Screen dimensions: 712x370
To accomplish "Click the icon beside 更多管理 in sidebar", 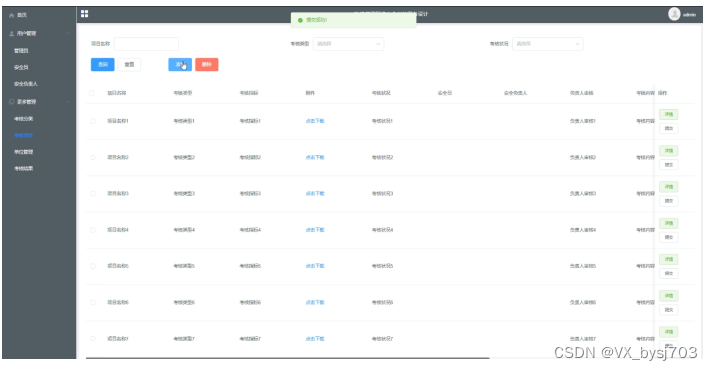I will click(12, 102).
